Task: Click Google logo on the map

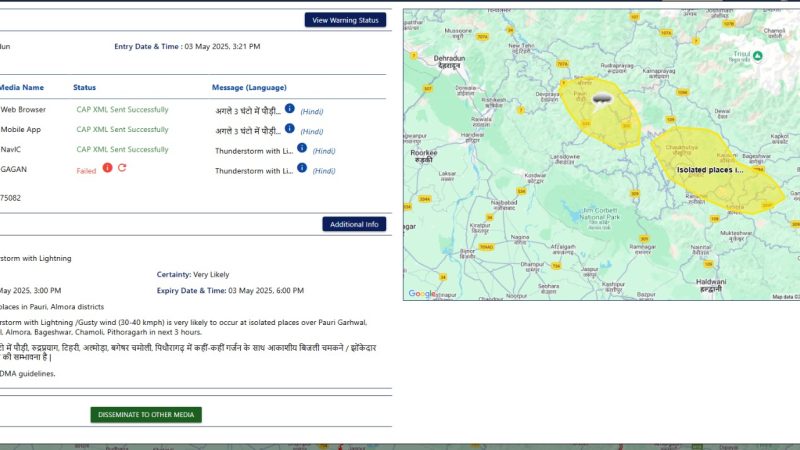Action: click(x=421, y=294)
